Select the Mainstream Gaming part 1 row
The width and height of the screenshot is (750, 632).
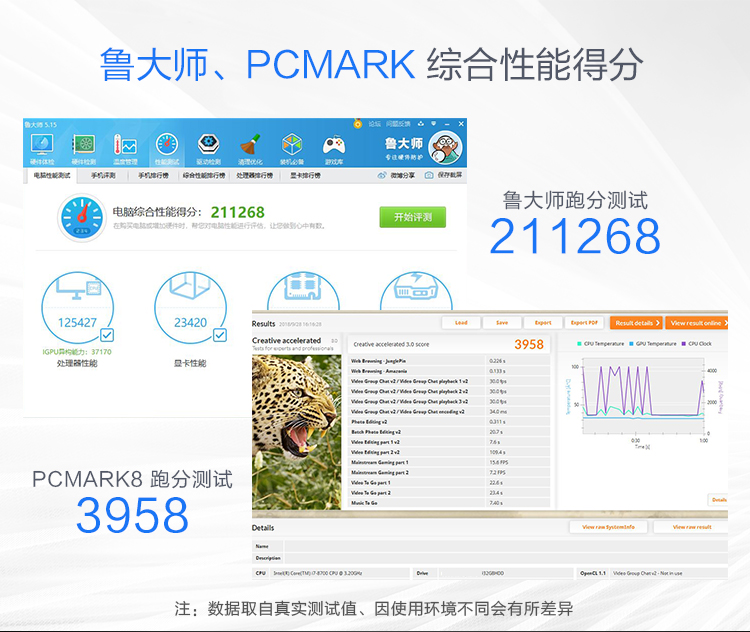pos(450,463)
